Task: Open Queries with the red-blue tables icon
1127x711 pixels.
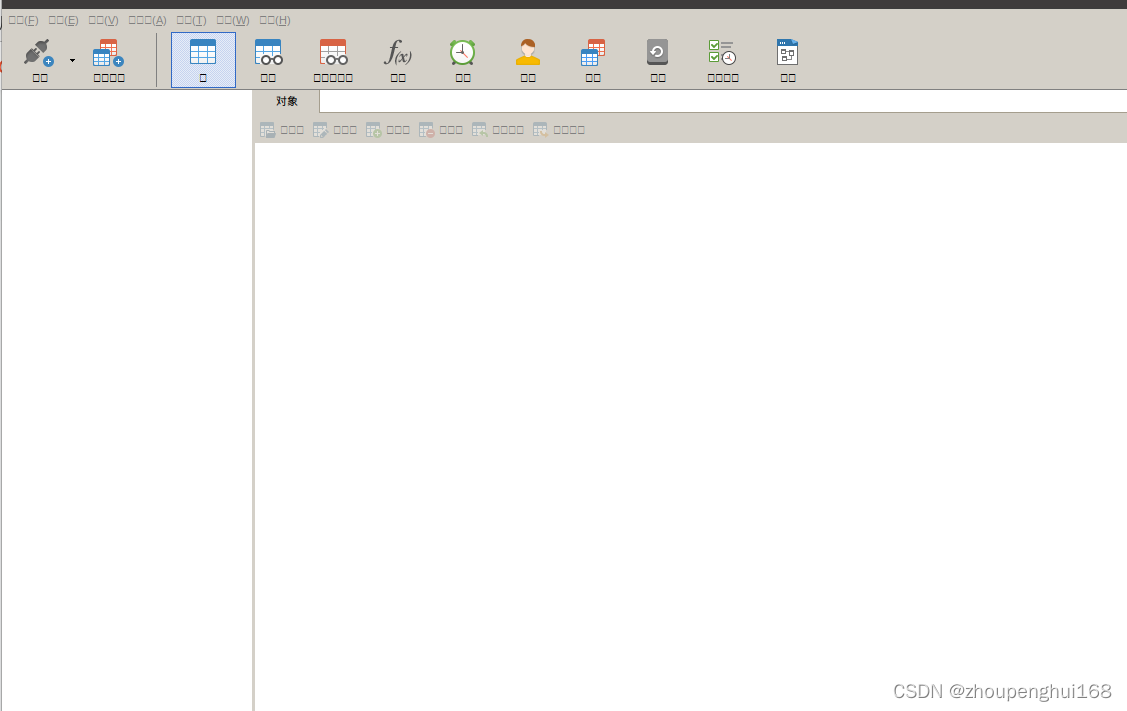Action: coord(593,52)
